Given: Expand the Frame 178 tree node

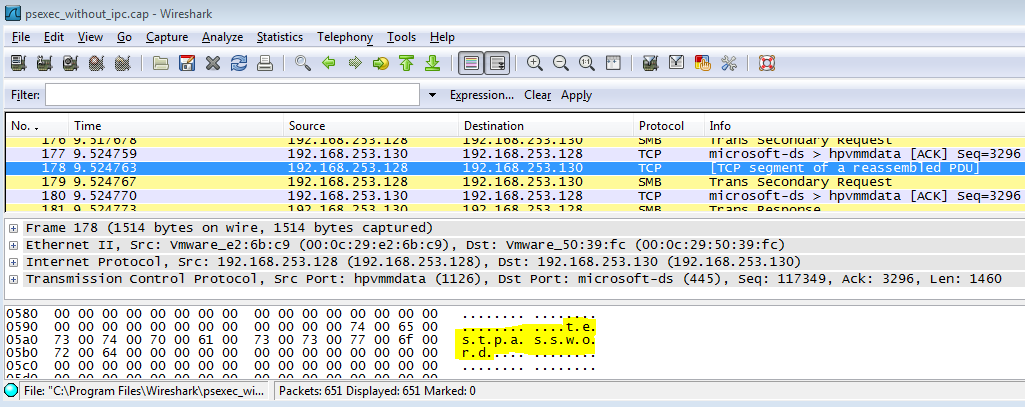Looking at the screenshot, I should [x=14, y=229].
